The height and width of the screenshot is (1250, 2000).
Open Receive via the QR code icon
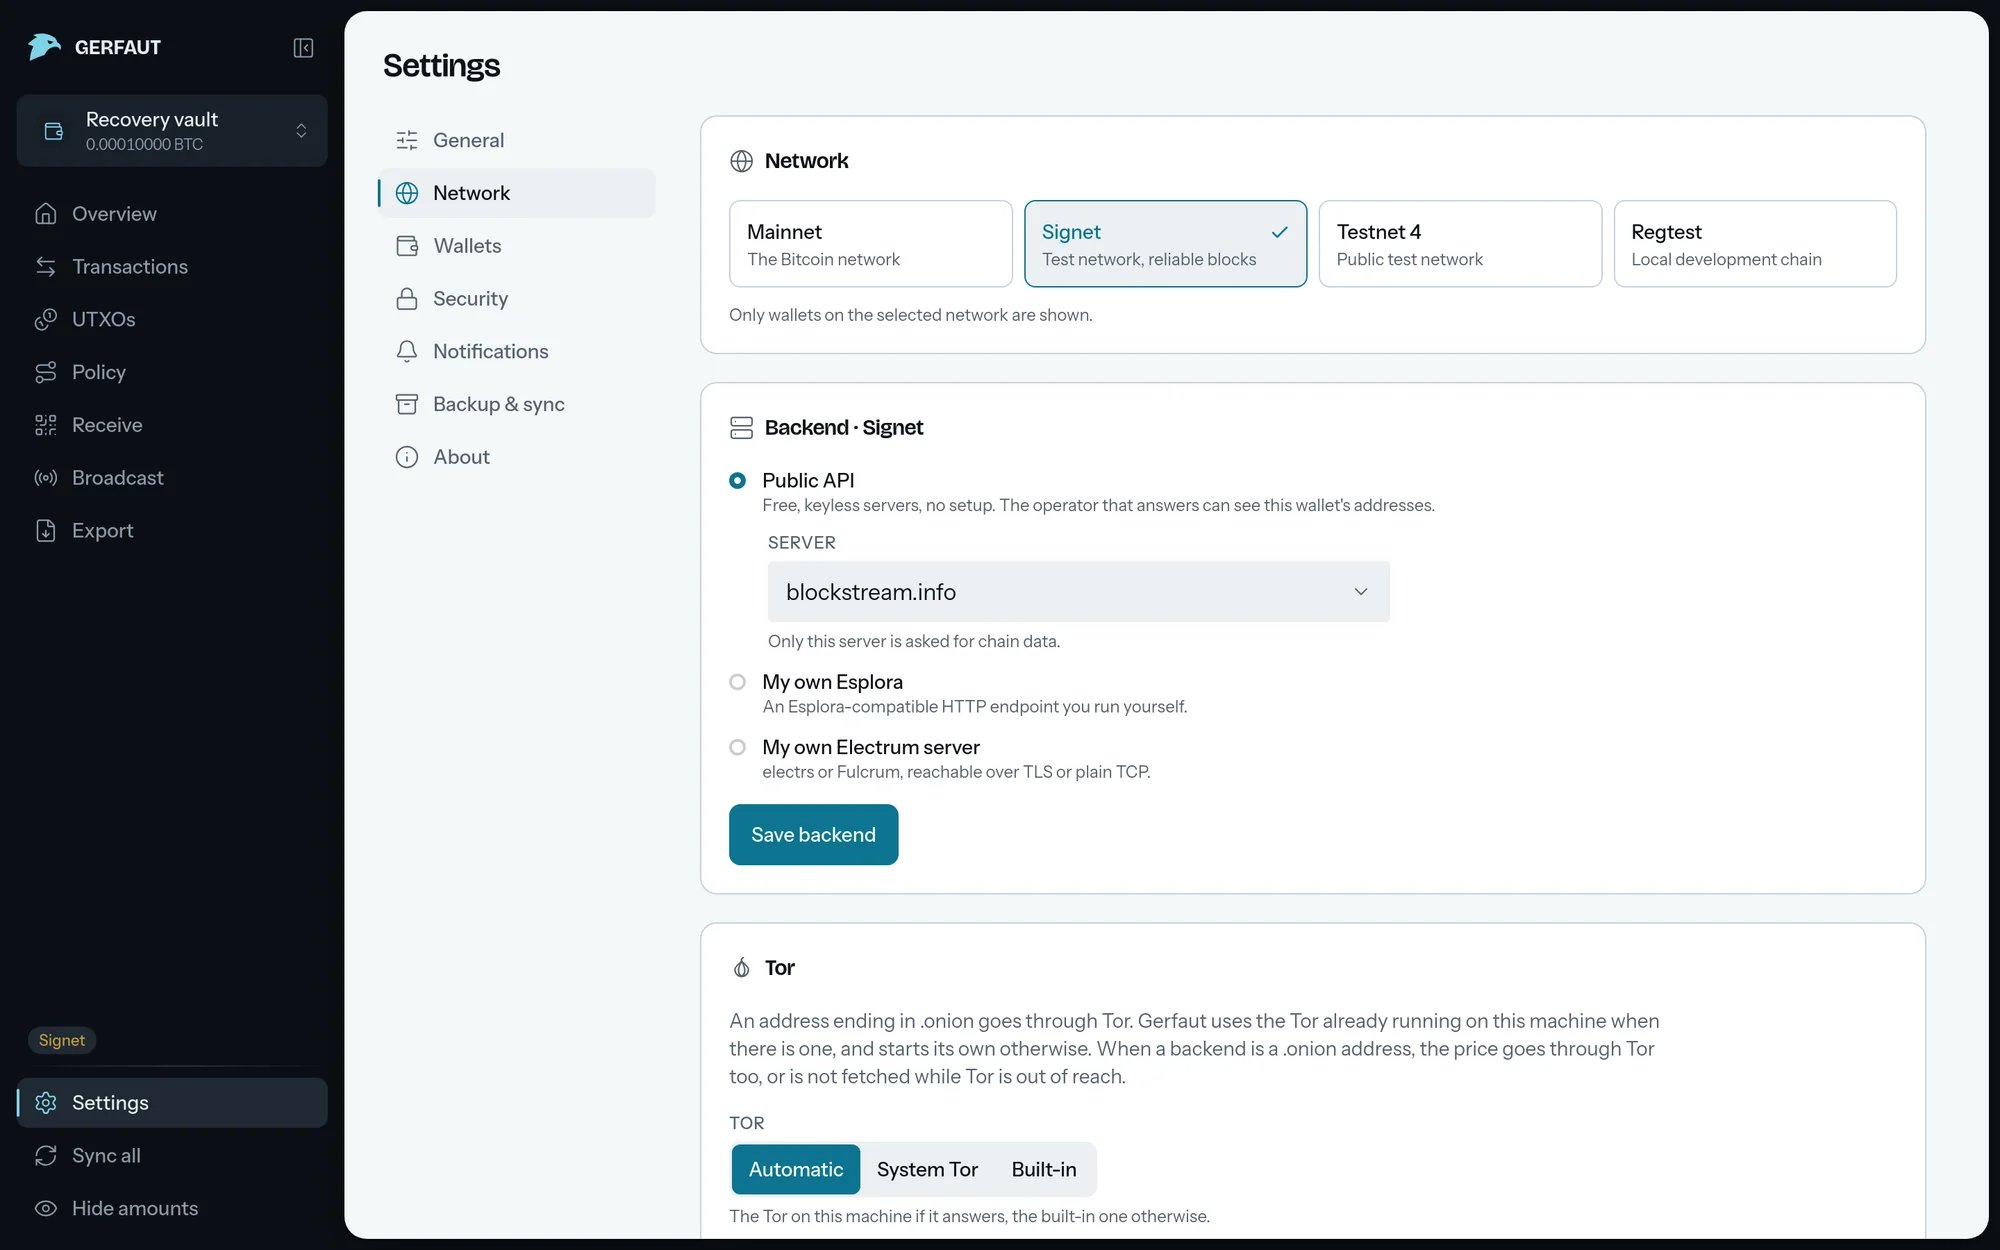(x=46, y=425)
